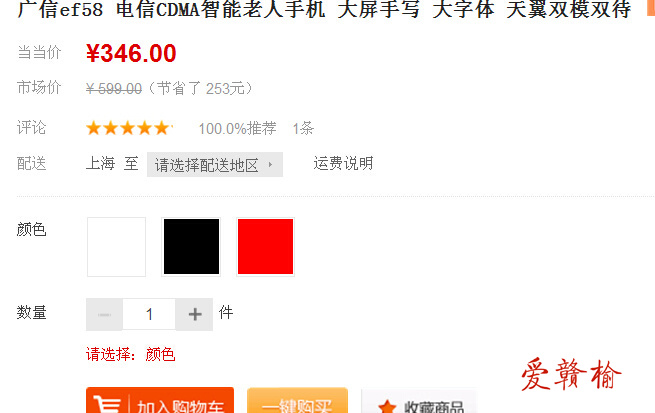Select the black color swatch
Viewport: 655px width, 413px height.
click(191, 247)
